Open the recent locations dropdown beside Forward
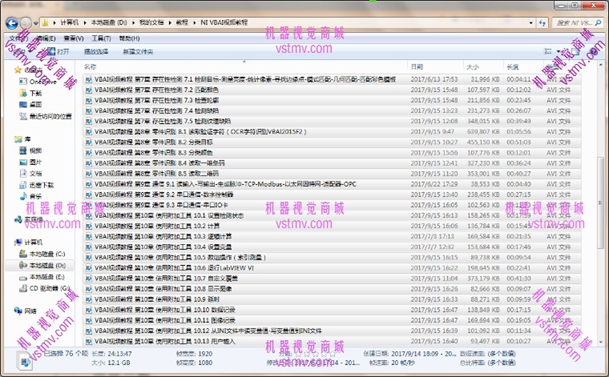609x377 pixels. click(35, 23)
